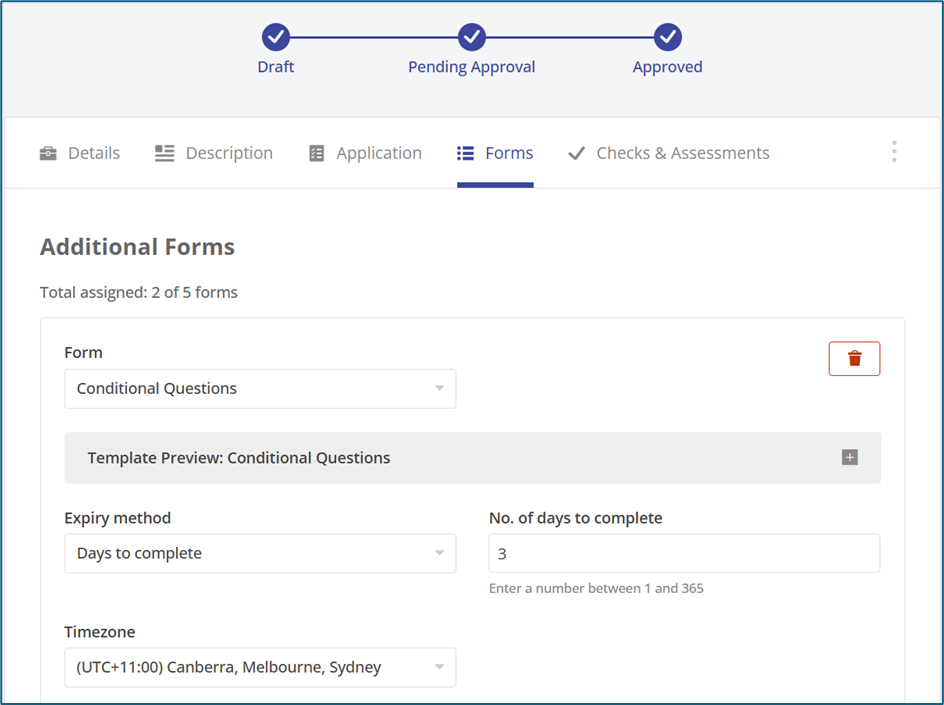Image resolution: width=944 pixels, height=705 pixels.
Task: Open the Expiry method dropdown
Action: pos(260,554)
